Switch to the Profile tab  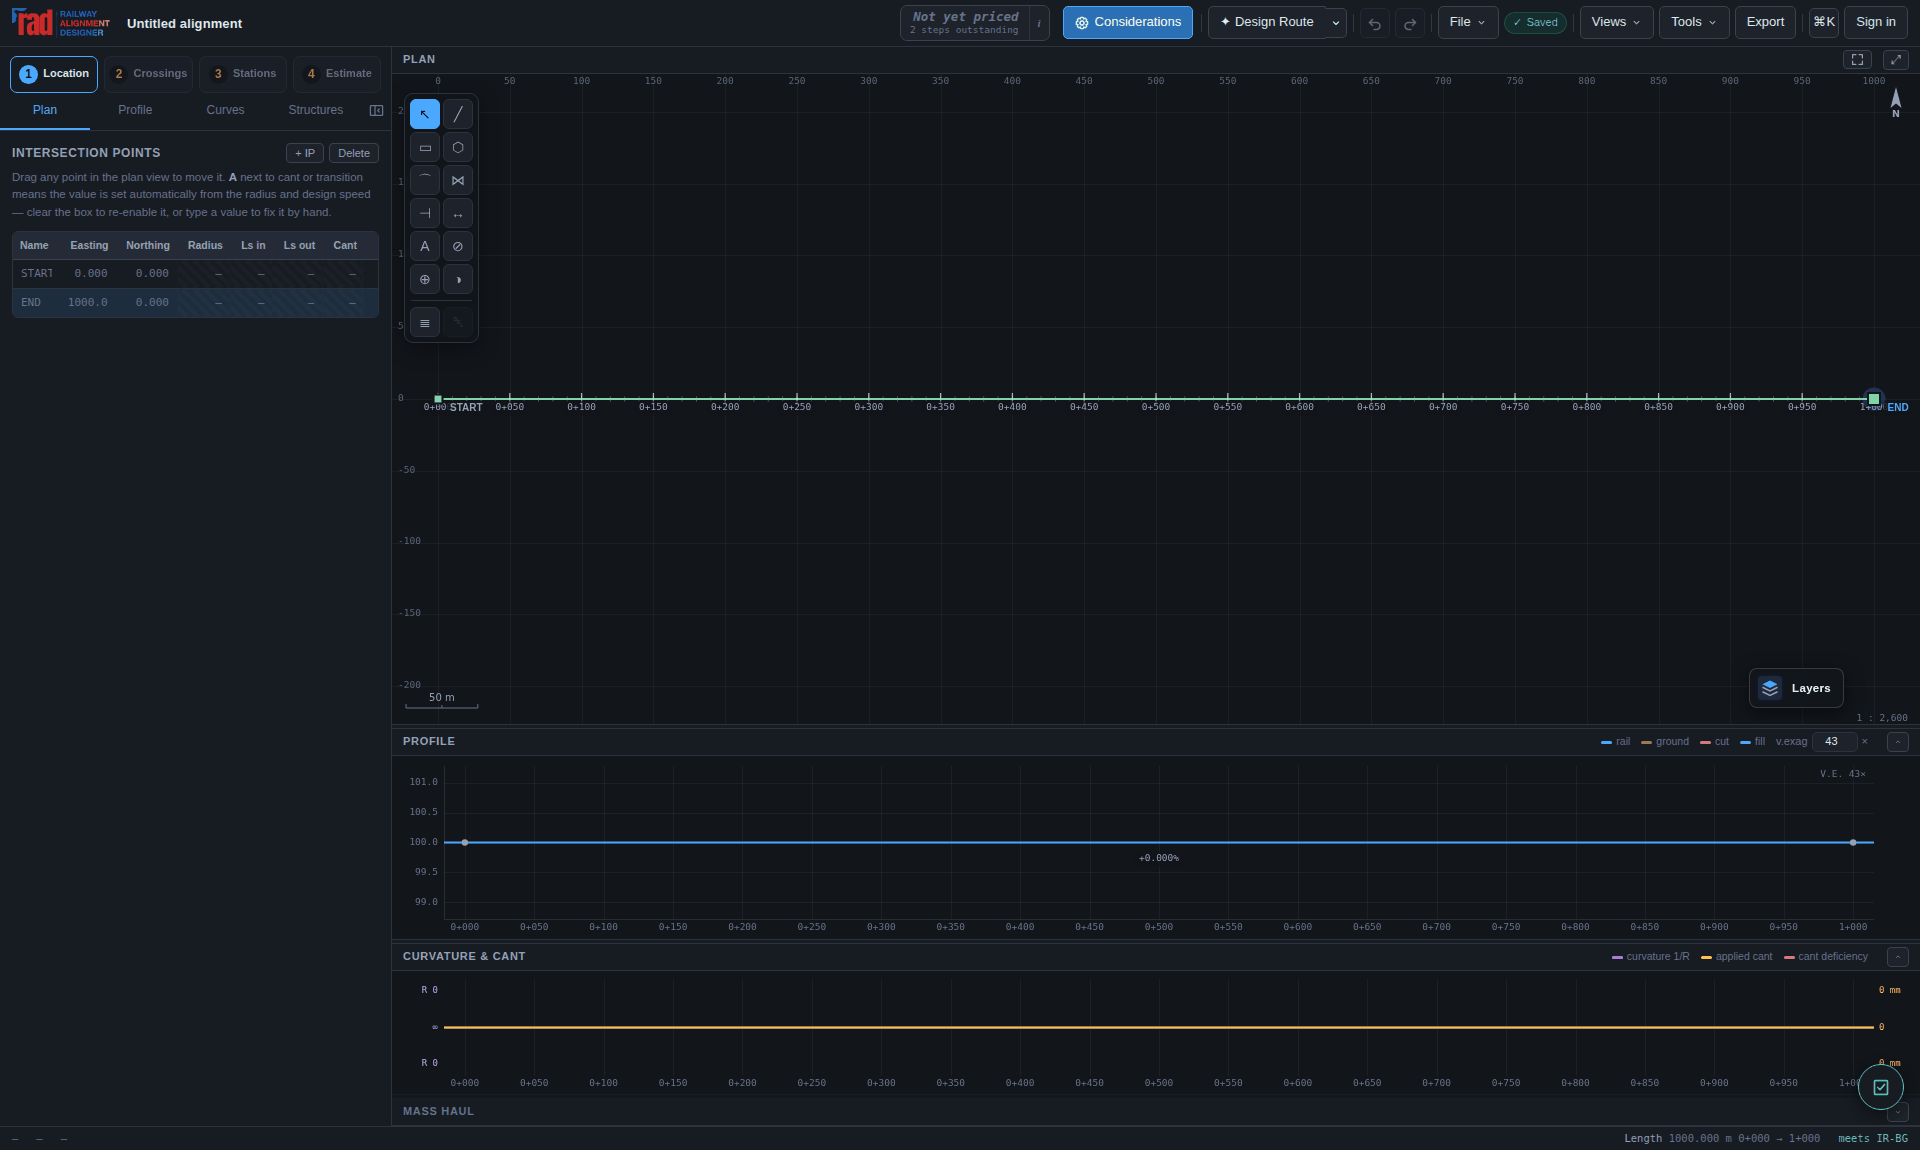point(135,110)
